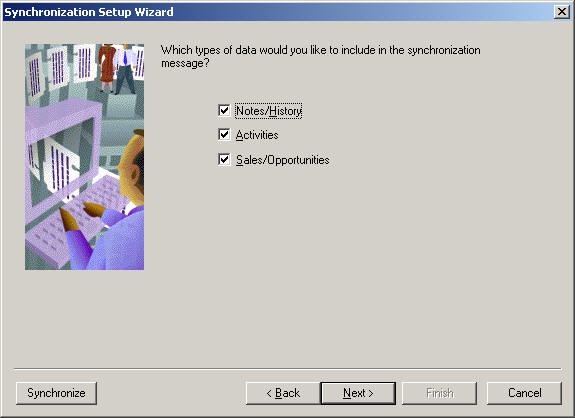Cancel the Synchronization Setup Wizard
Screen dimensions: 575x418
pos(524,393)
